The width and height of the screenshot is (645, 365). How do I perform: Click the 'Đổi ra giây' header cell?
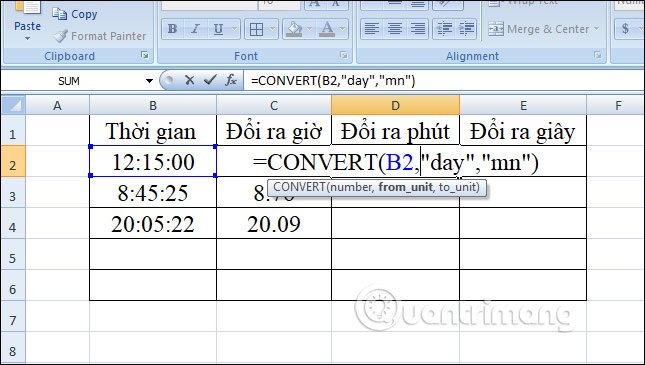523,130
